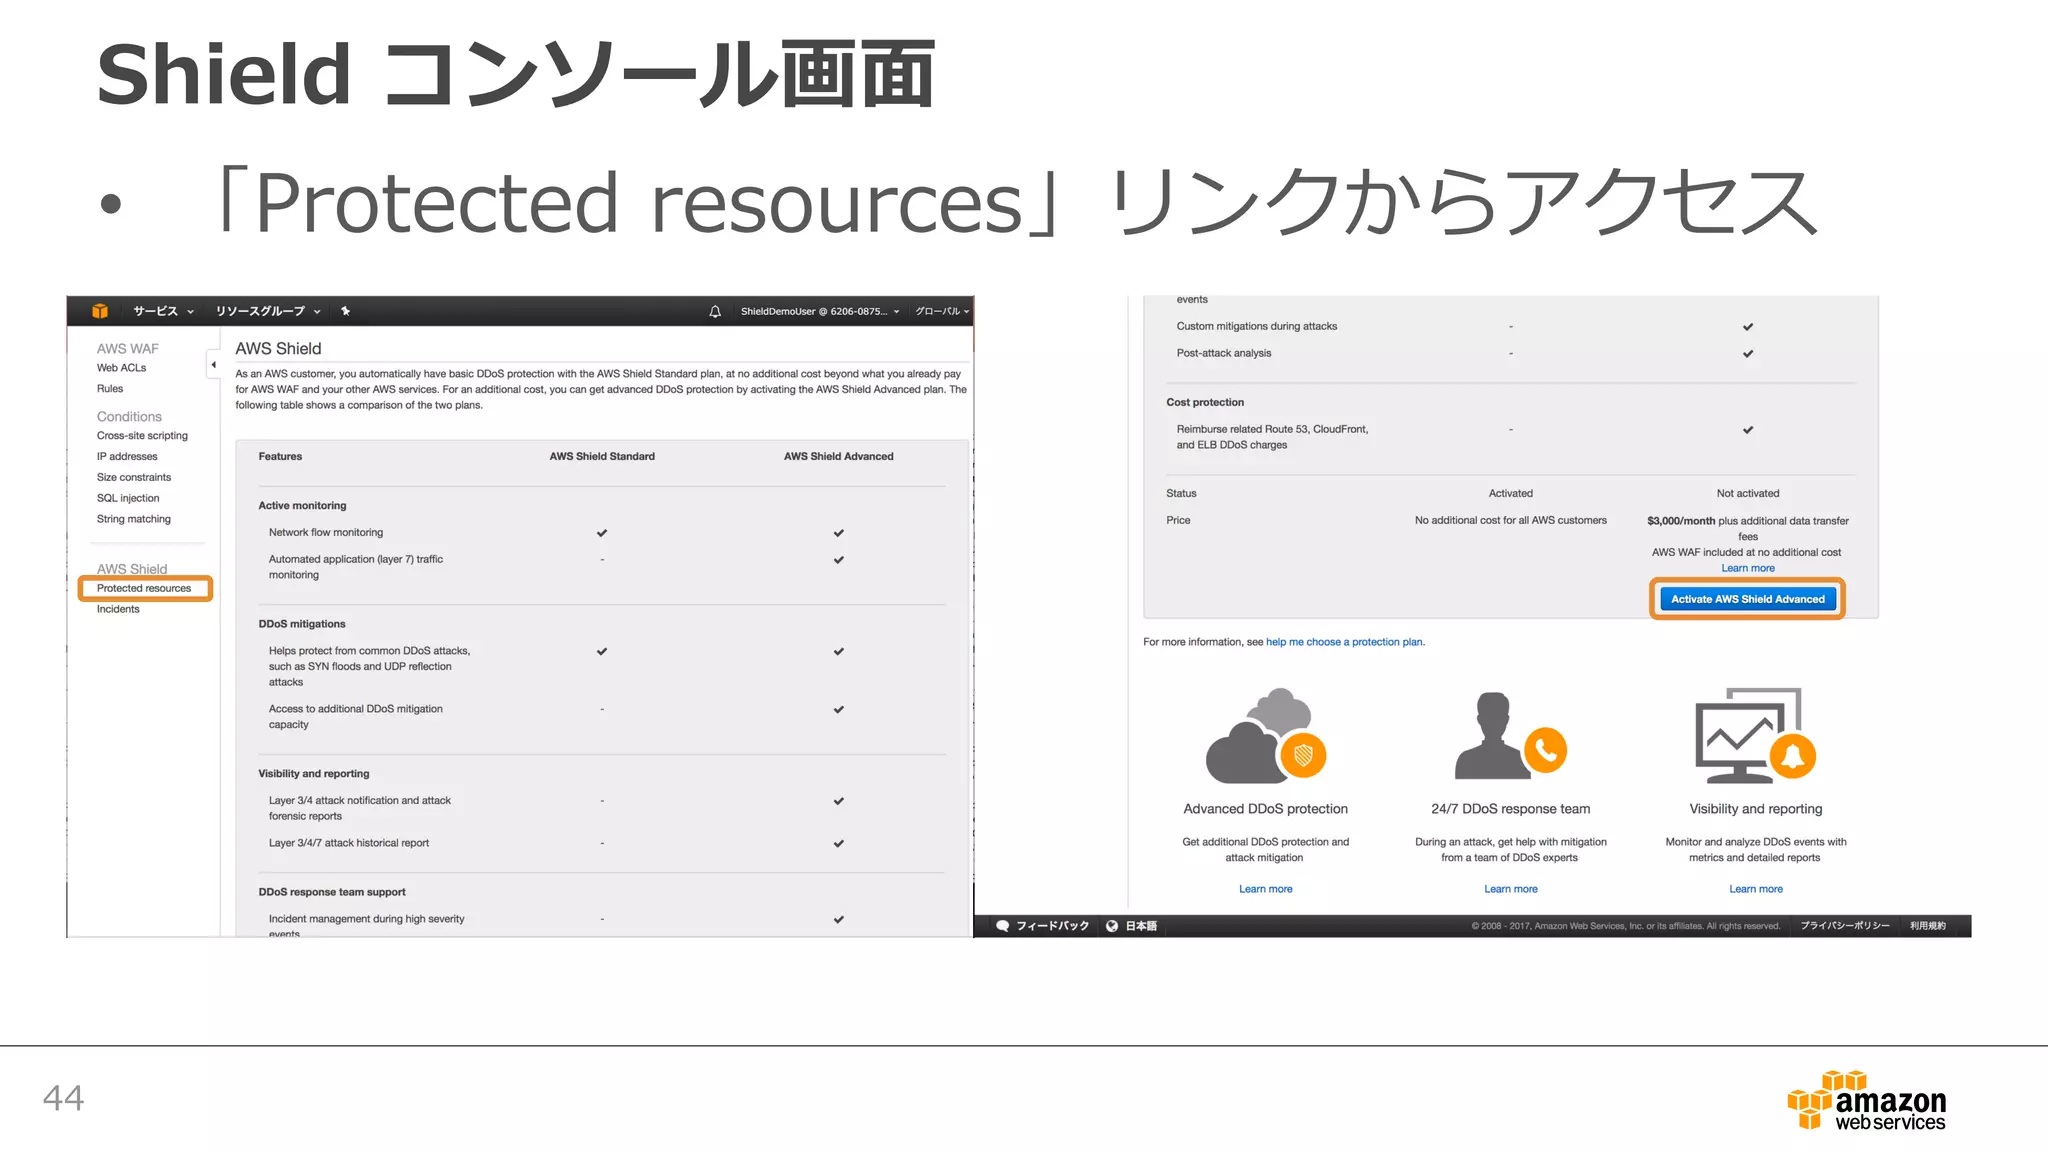Click the AWS Shield page title
Viewport: 2048px width, 1152px height.
[x=278, y=349]
